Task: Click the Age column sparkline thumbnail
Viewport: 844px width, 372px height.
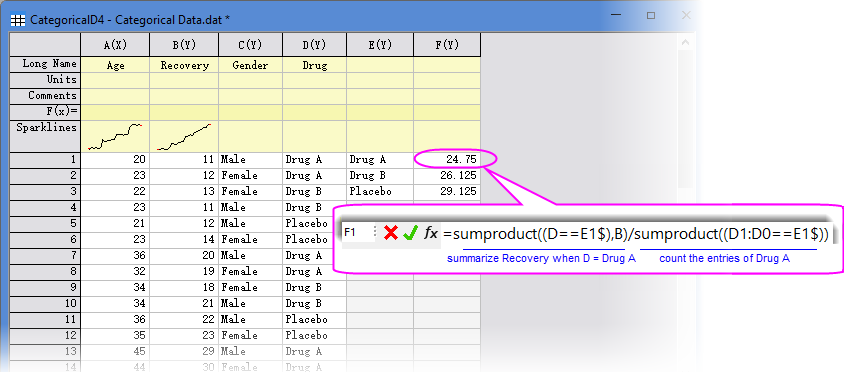Action: pos(115,137)
